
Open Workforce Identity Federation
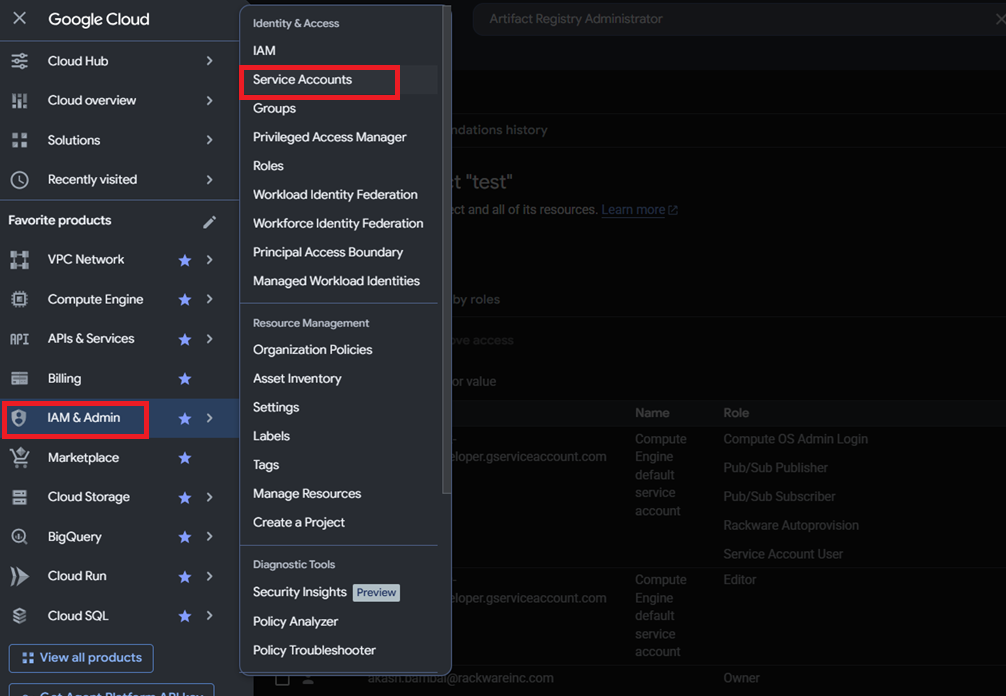click(x=338, y=224)
